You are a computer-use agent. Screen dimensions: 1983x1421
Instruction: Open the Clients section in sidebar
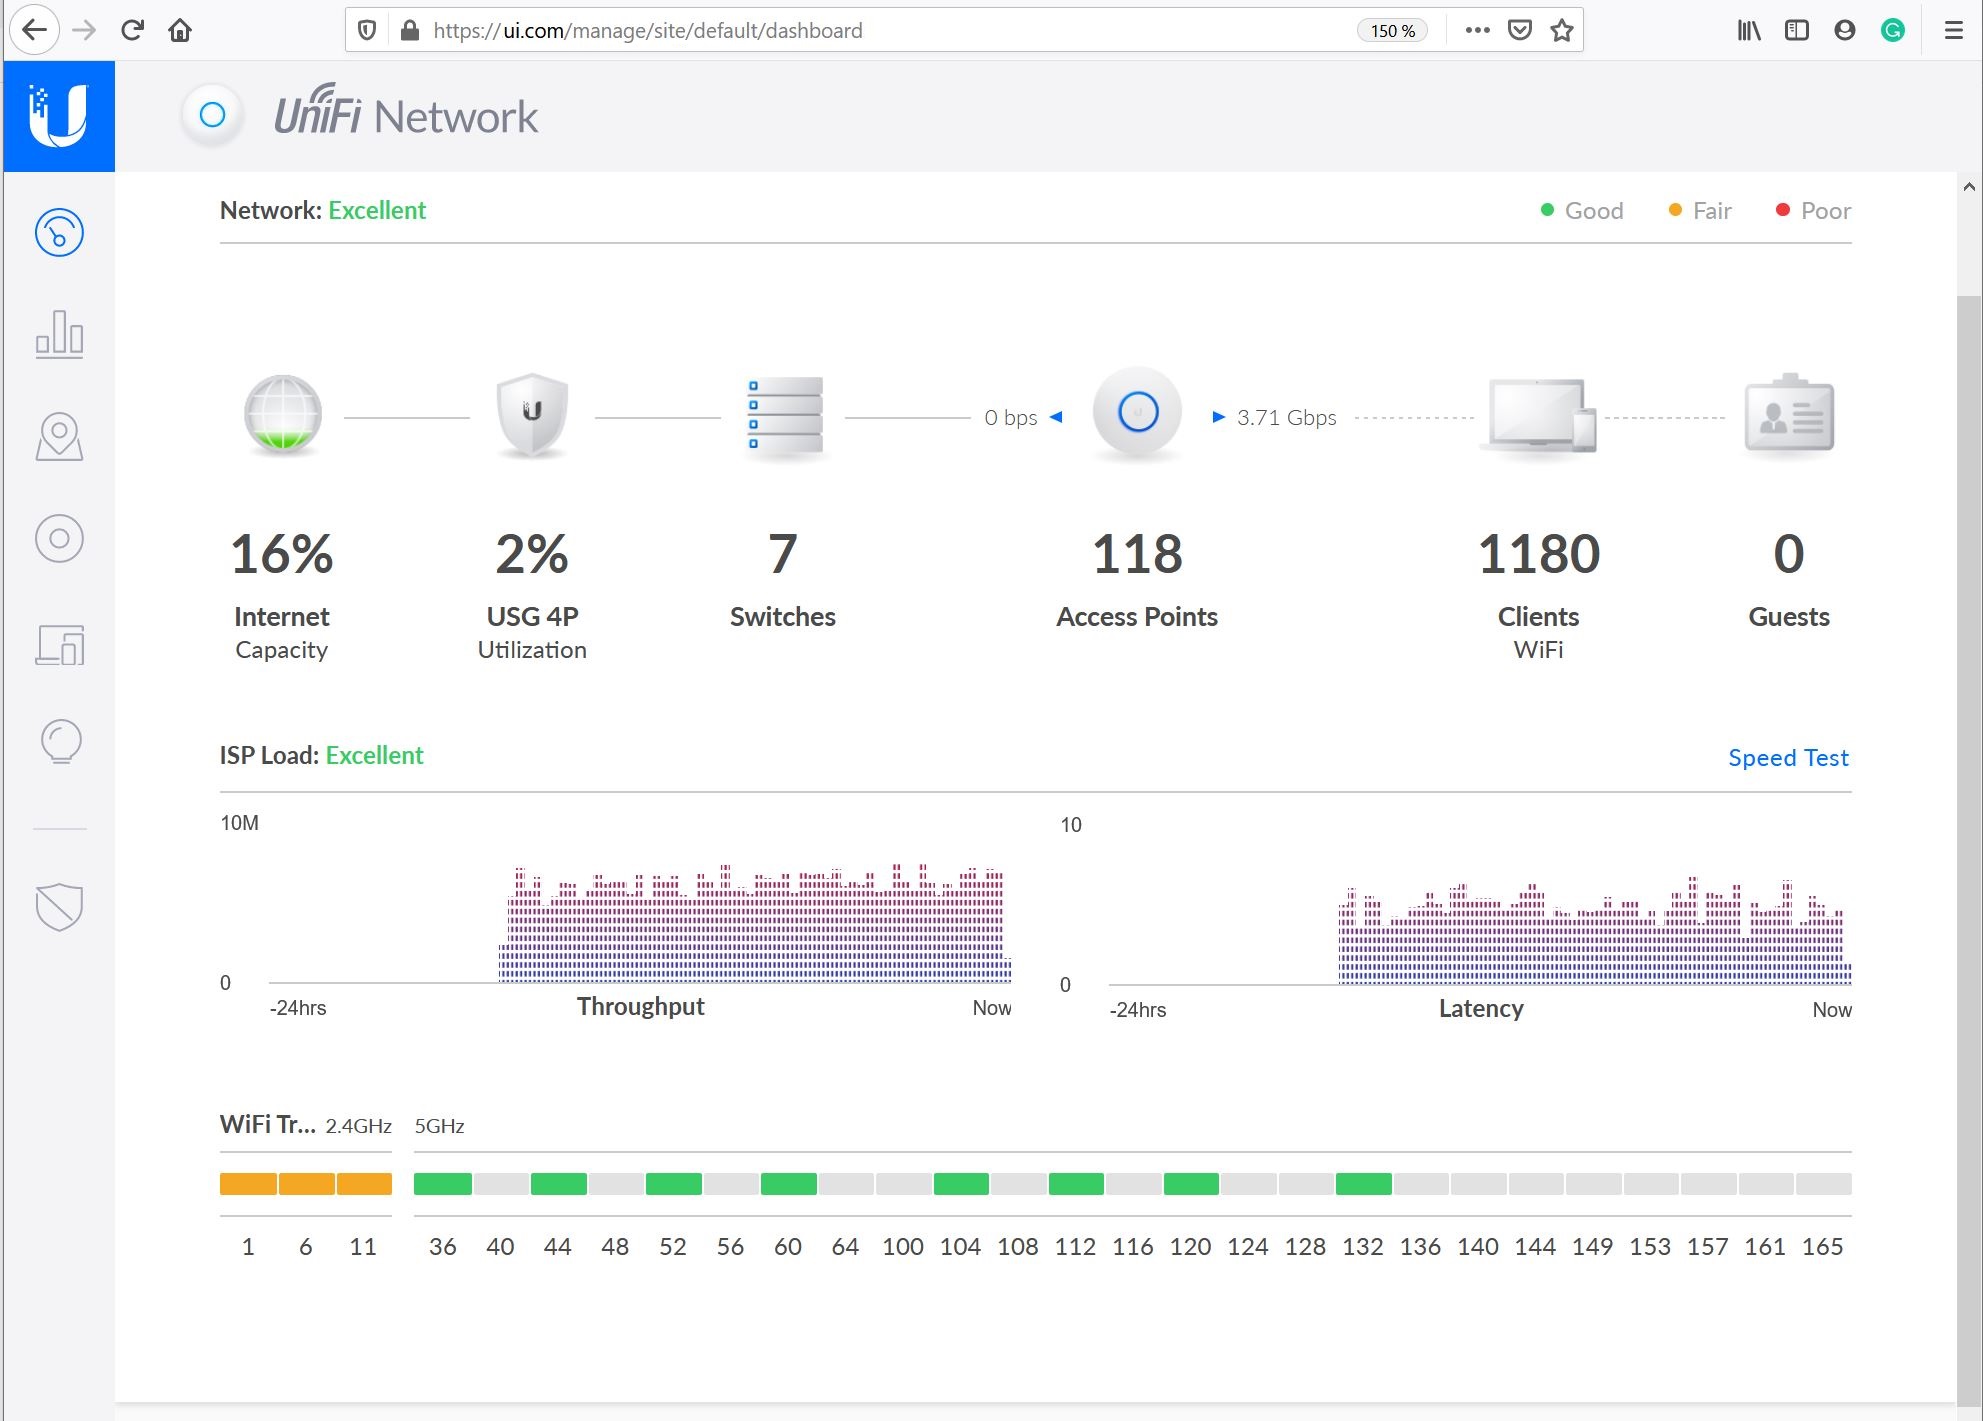(59, 644)
